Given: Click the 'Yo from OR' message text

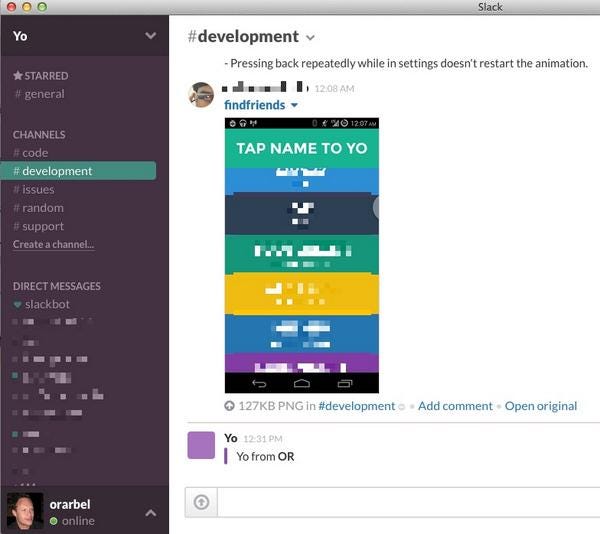Looking at the screenshot, I should [265, 457].
